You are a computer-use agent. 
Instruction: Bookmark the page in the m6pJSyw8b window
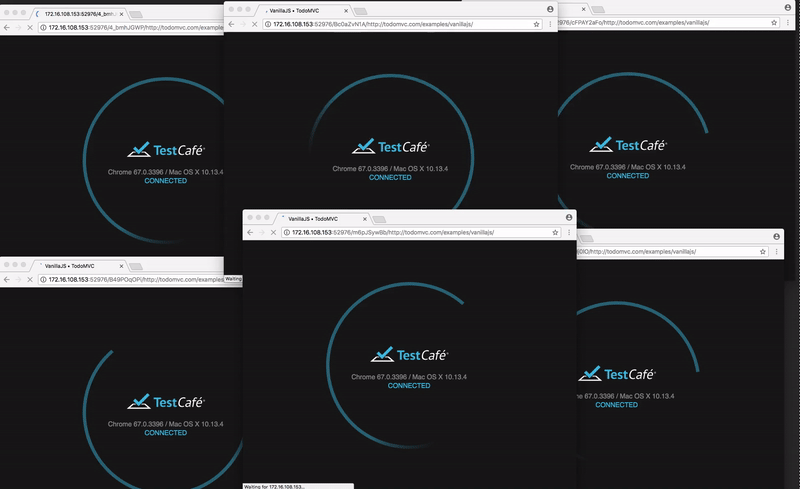pos(555,232)
